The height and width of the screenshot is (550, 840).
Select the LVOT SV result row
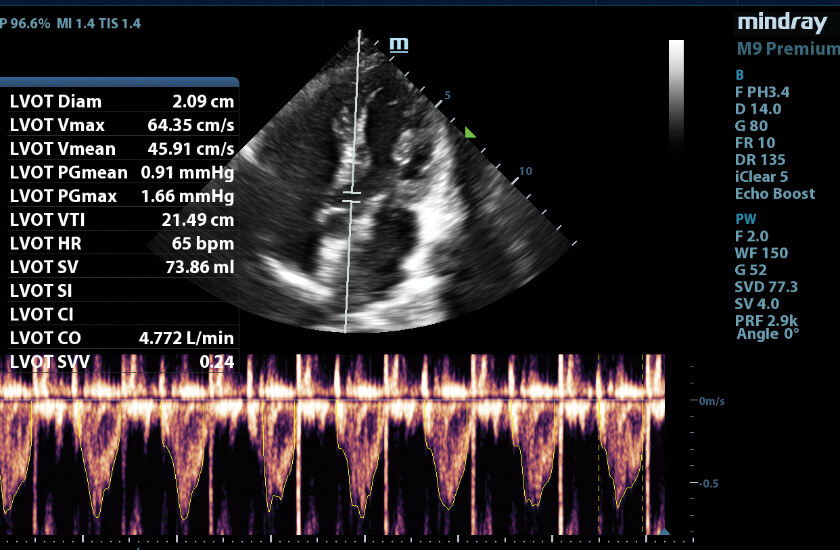point(120,267)
